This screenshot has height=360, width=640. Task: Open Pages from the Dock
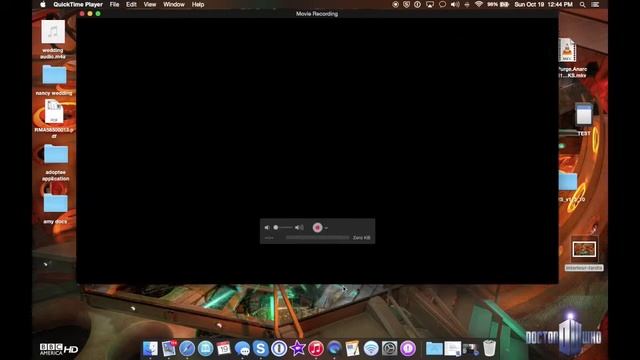352,349
